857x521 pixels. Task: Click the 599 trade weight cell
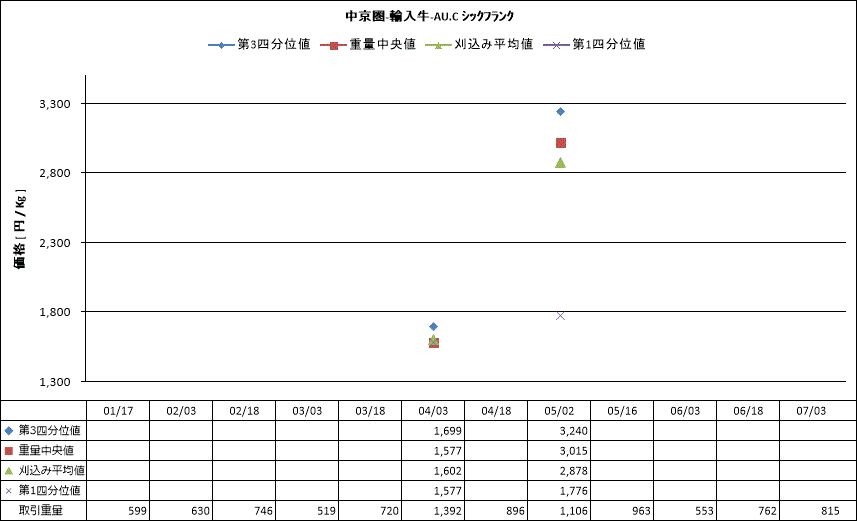pyautogui.click(x=118, y=511)
